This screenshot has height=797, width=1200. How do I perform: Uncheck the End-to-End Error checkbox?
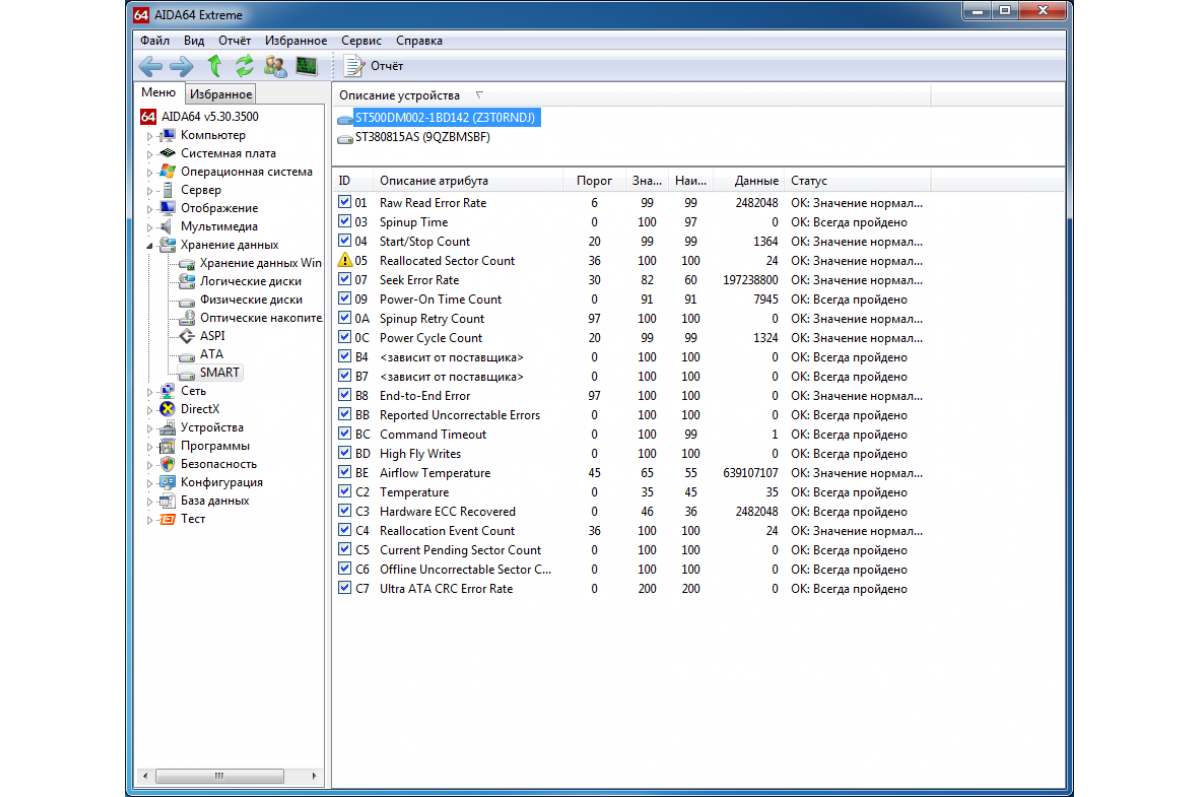pos(345,396)
